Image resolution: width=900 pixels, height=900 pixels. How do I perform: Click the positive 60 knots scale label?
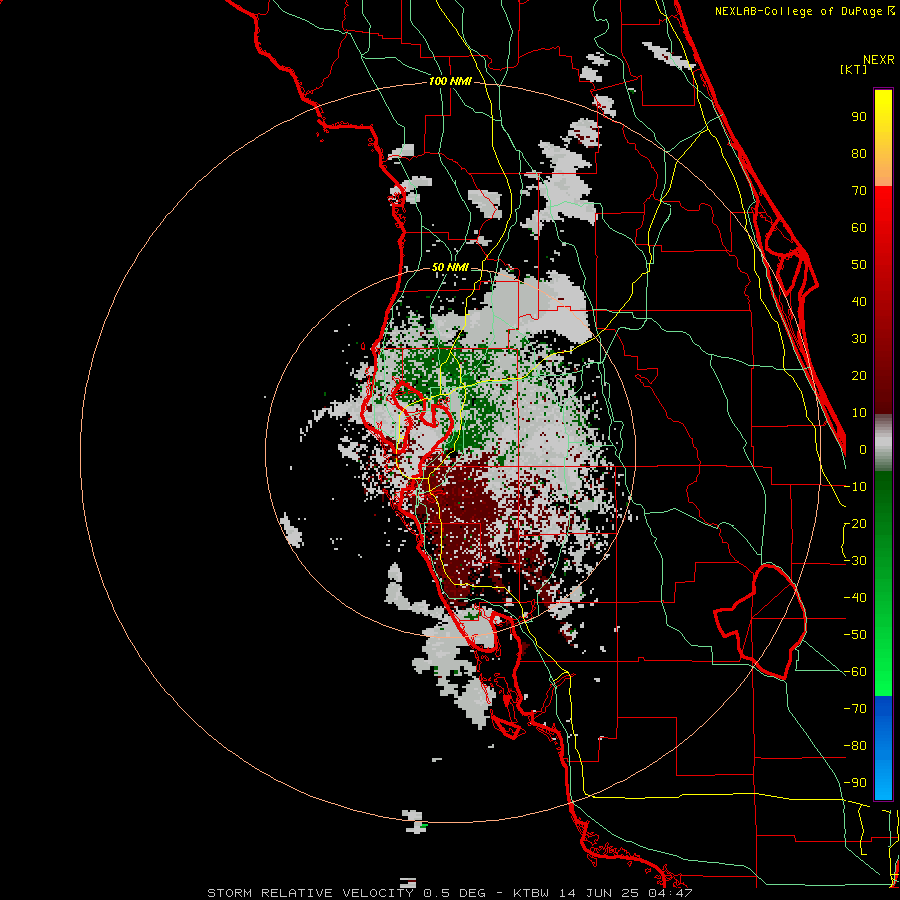pyautogui.click(x=859, y=228)
